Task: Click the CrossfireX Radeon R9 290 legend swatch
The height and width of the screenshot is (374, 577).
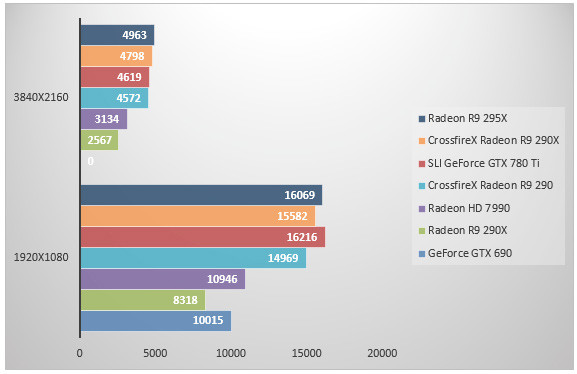Action: (422, 186)
